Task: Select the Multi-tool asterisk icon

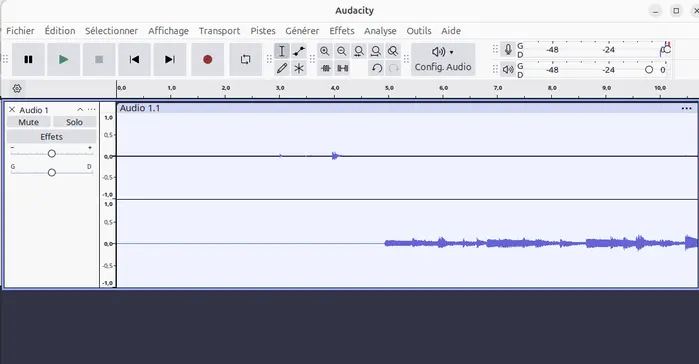Action: (x=299, y=68)
